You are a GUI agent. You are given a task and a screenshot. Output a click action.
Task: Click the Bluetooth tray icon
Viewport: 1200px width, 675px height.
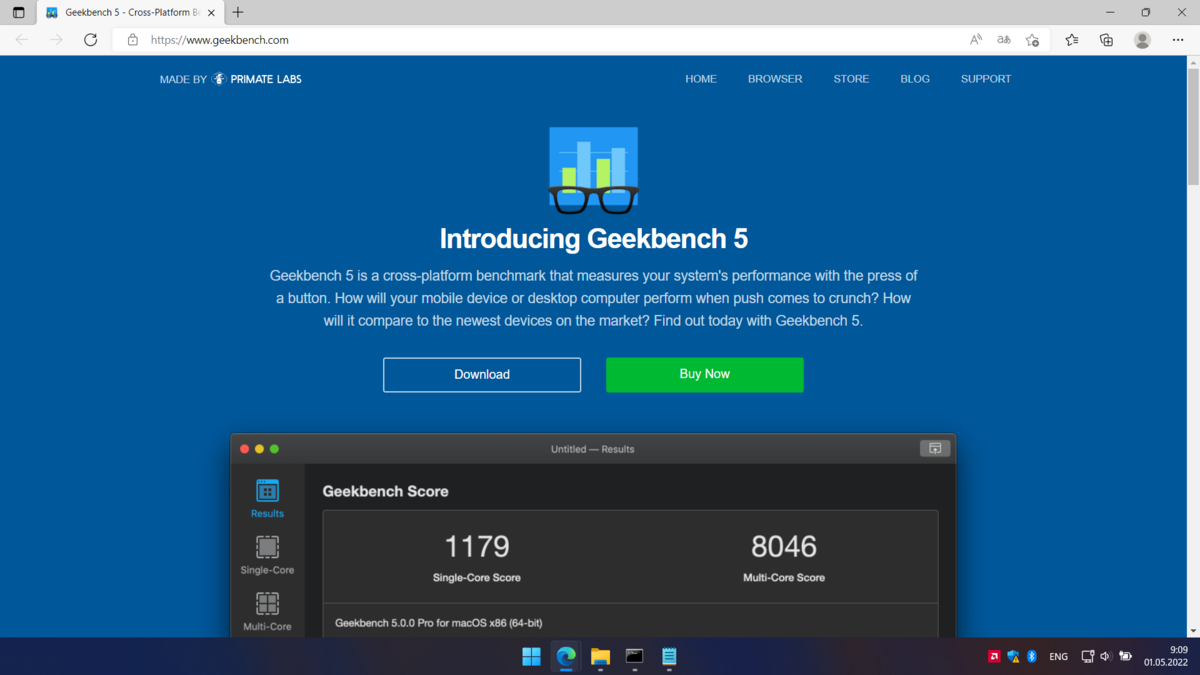(1032, 657)
